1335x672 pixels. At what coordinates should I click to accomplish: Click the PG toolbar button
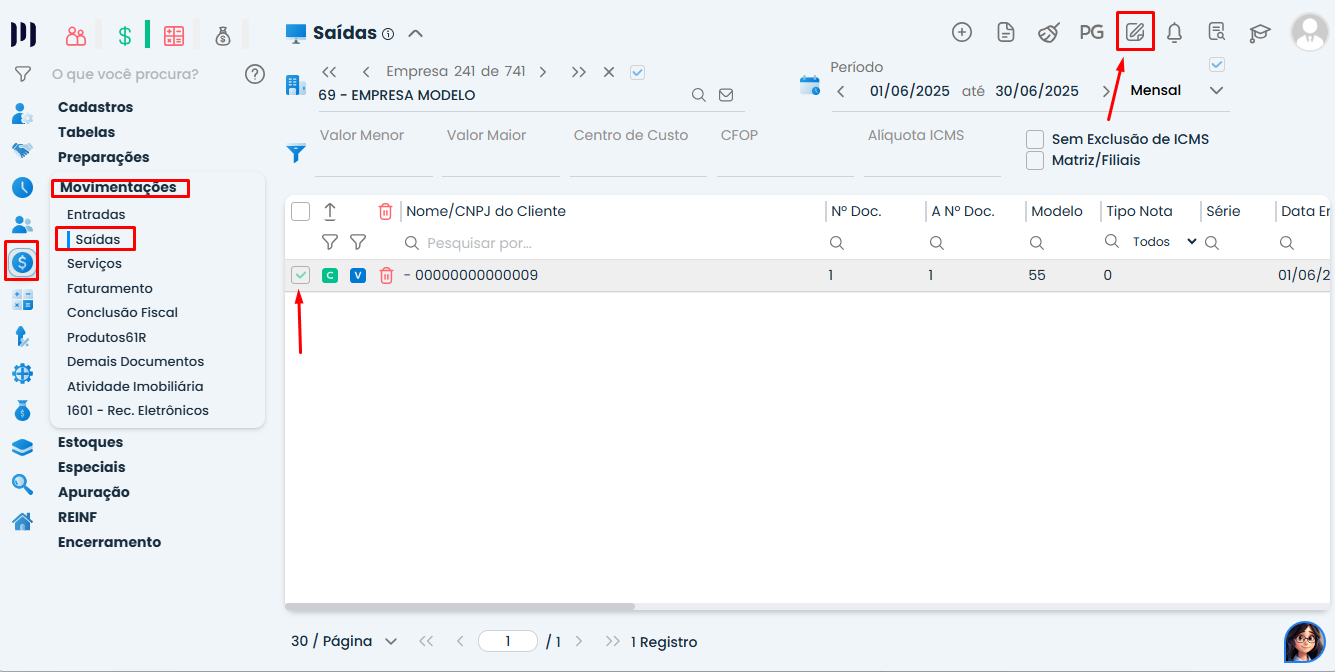pyautogui.click(x=1091, y=32)
